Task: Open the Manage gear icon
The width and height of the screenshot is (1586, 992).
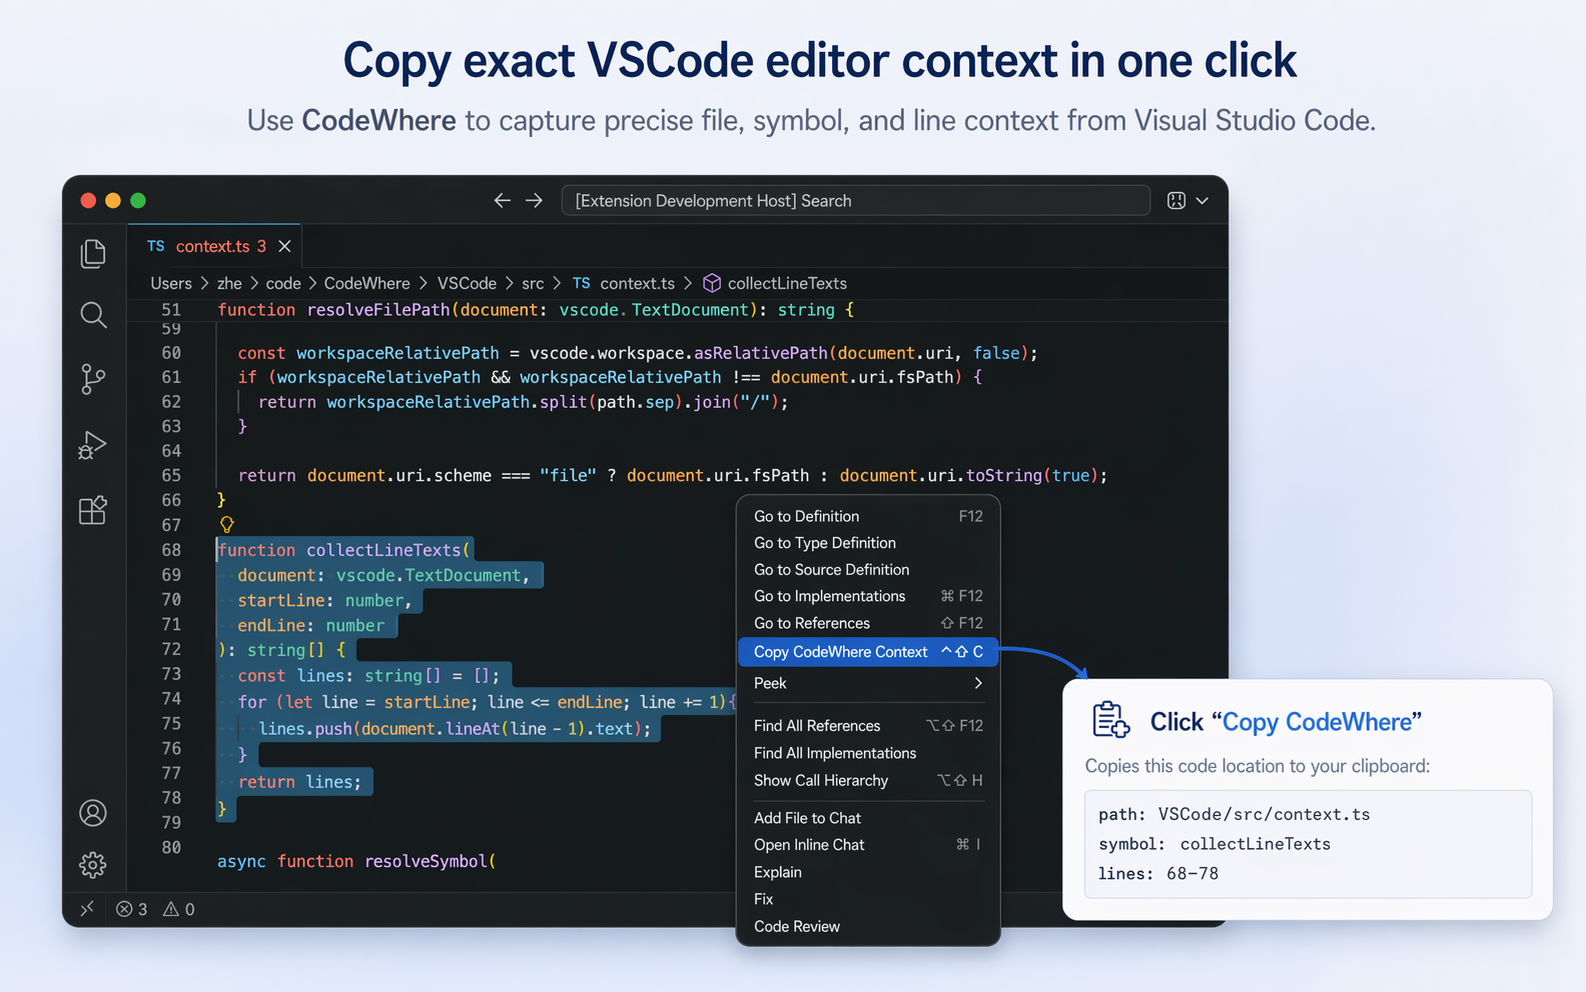Action: click(93, 865)
